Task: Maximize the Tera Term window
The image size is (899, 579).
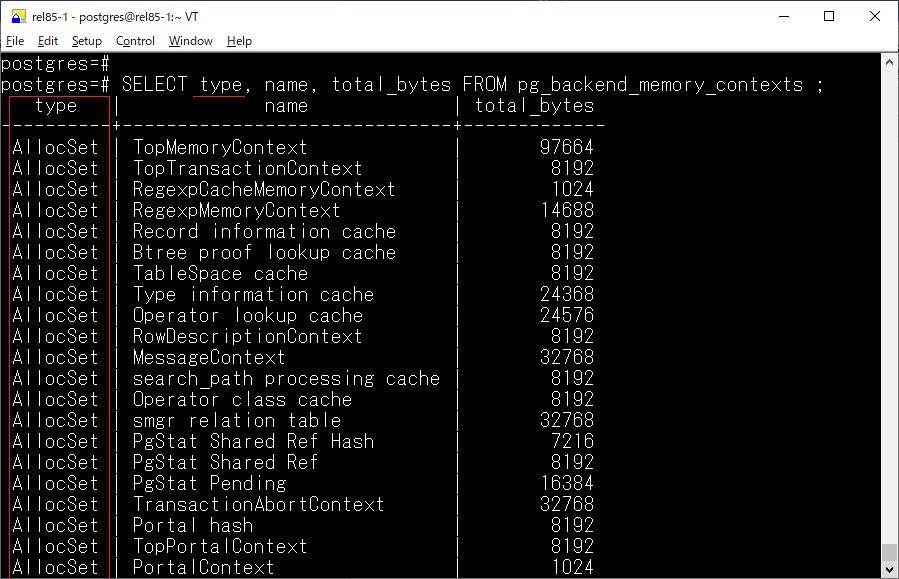Action: 829,16
